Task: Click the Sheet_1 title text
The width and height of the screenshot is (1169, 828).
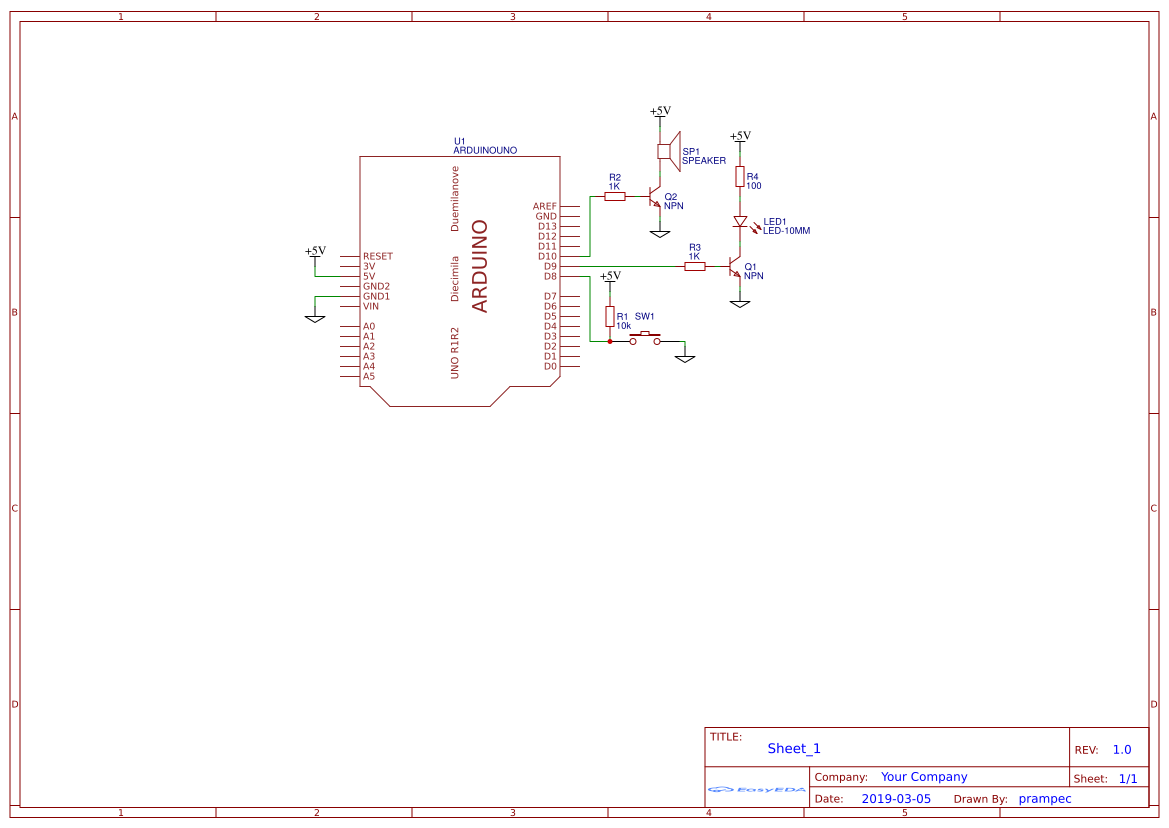Action: click(x=792, y=748)
